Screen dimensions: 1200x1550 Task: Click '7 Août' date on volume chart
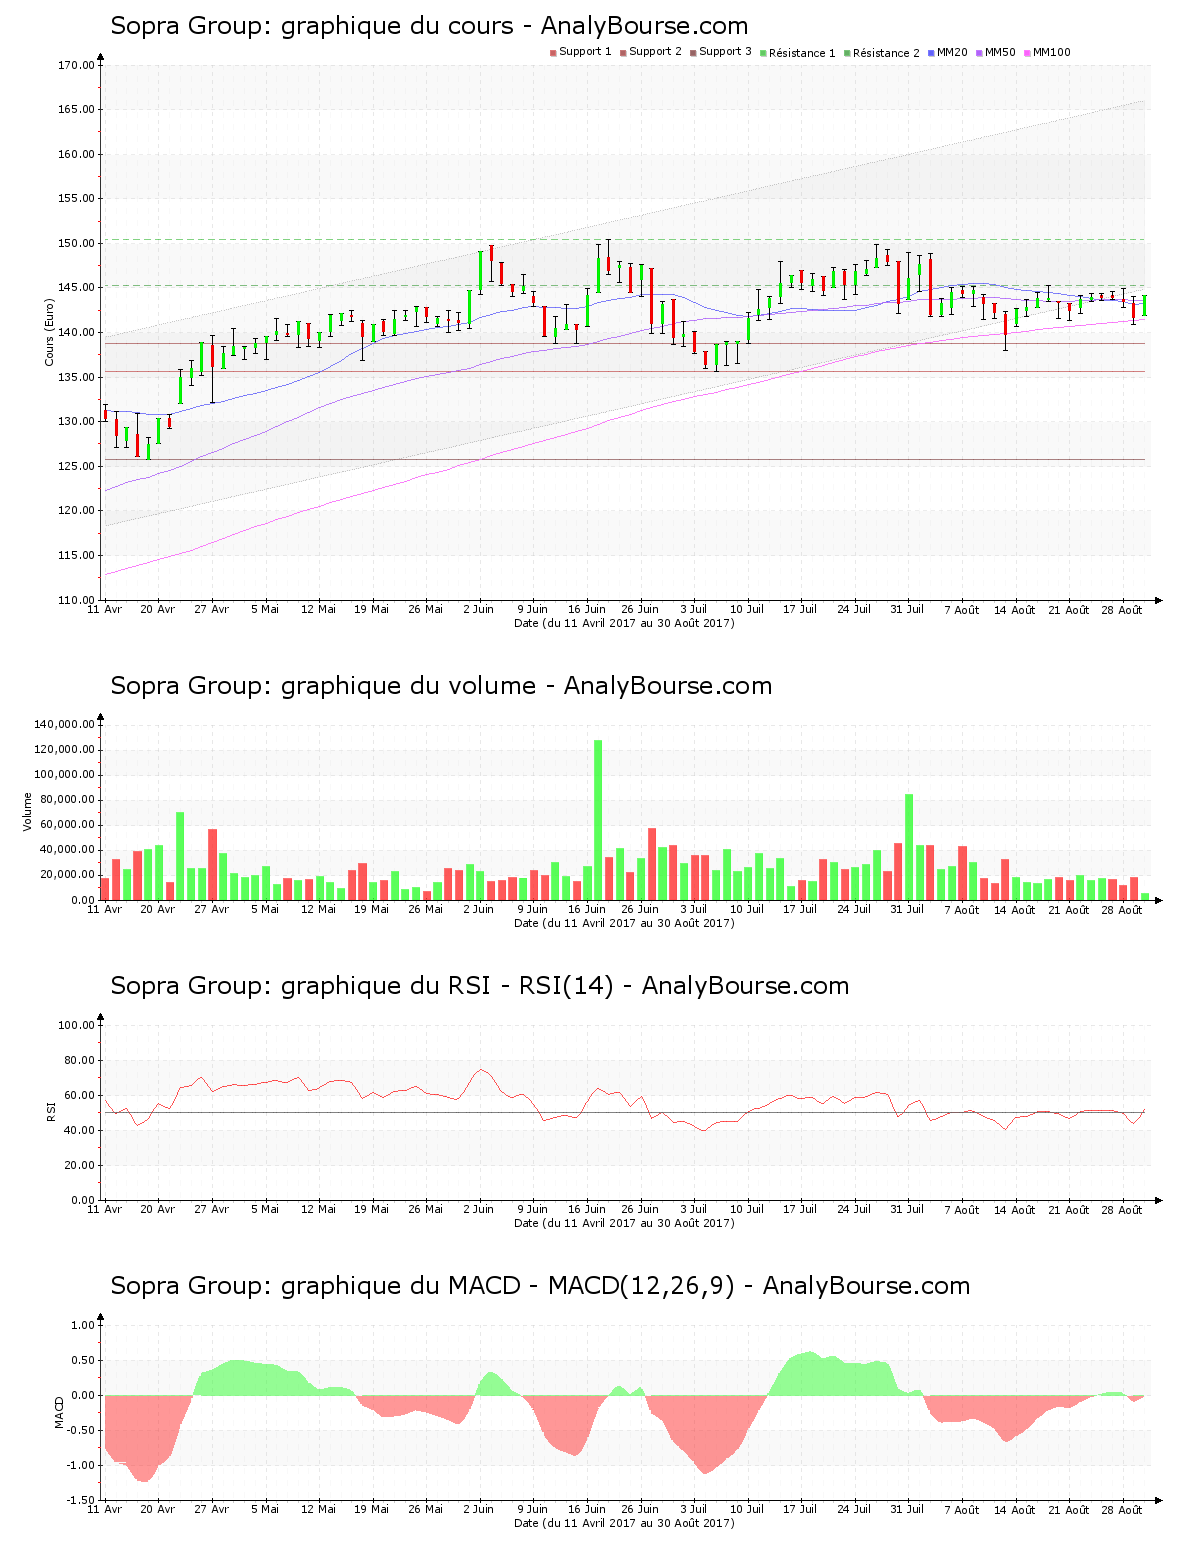962,910
